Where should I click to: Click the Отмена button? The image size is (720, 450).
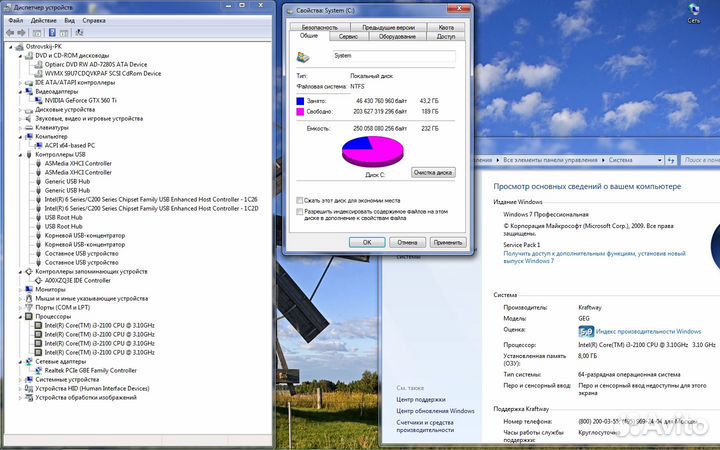click(x=407, y=242)
